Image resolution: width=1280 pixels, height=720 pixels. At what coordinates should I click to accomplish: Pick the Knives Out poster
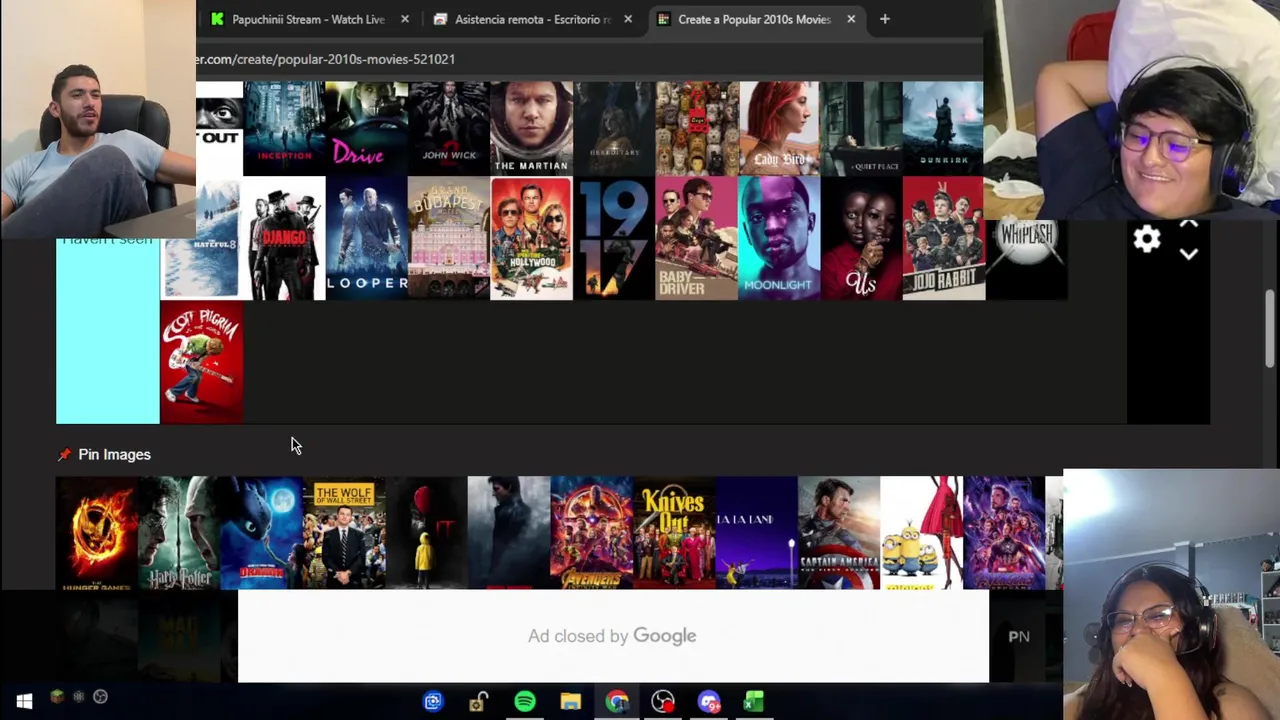coord(674,533)
